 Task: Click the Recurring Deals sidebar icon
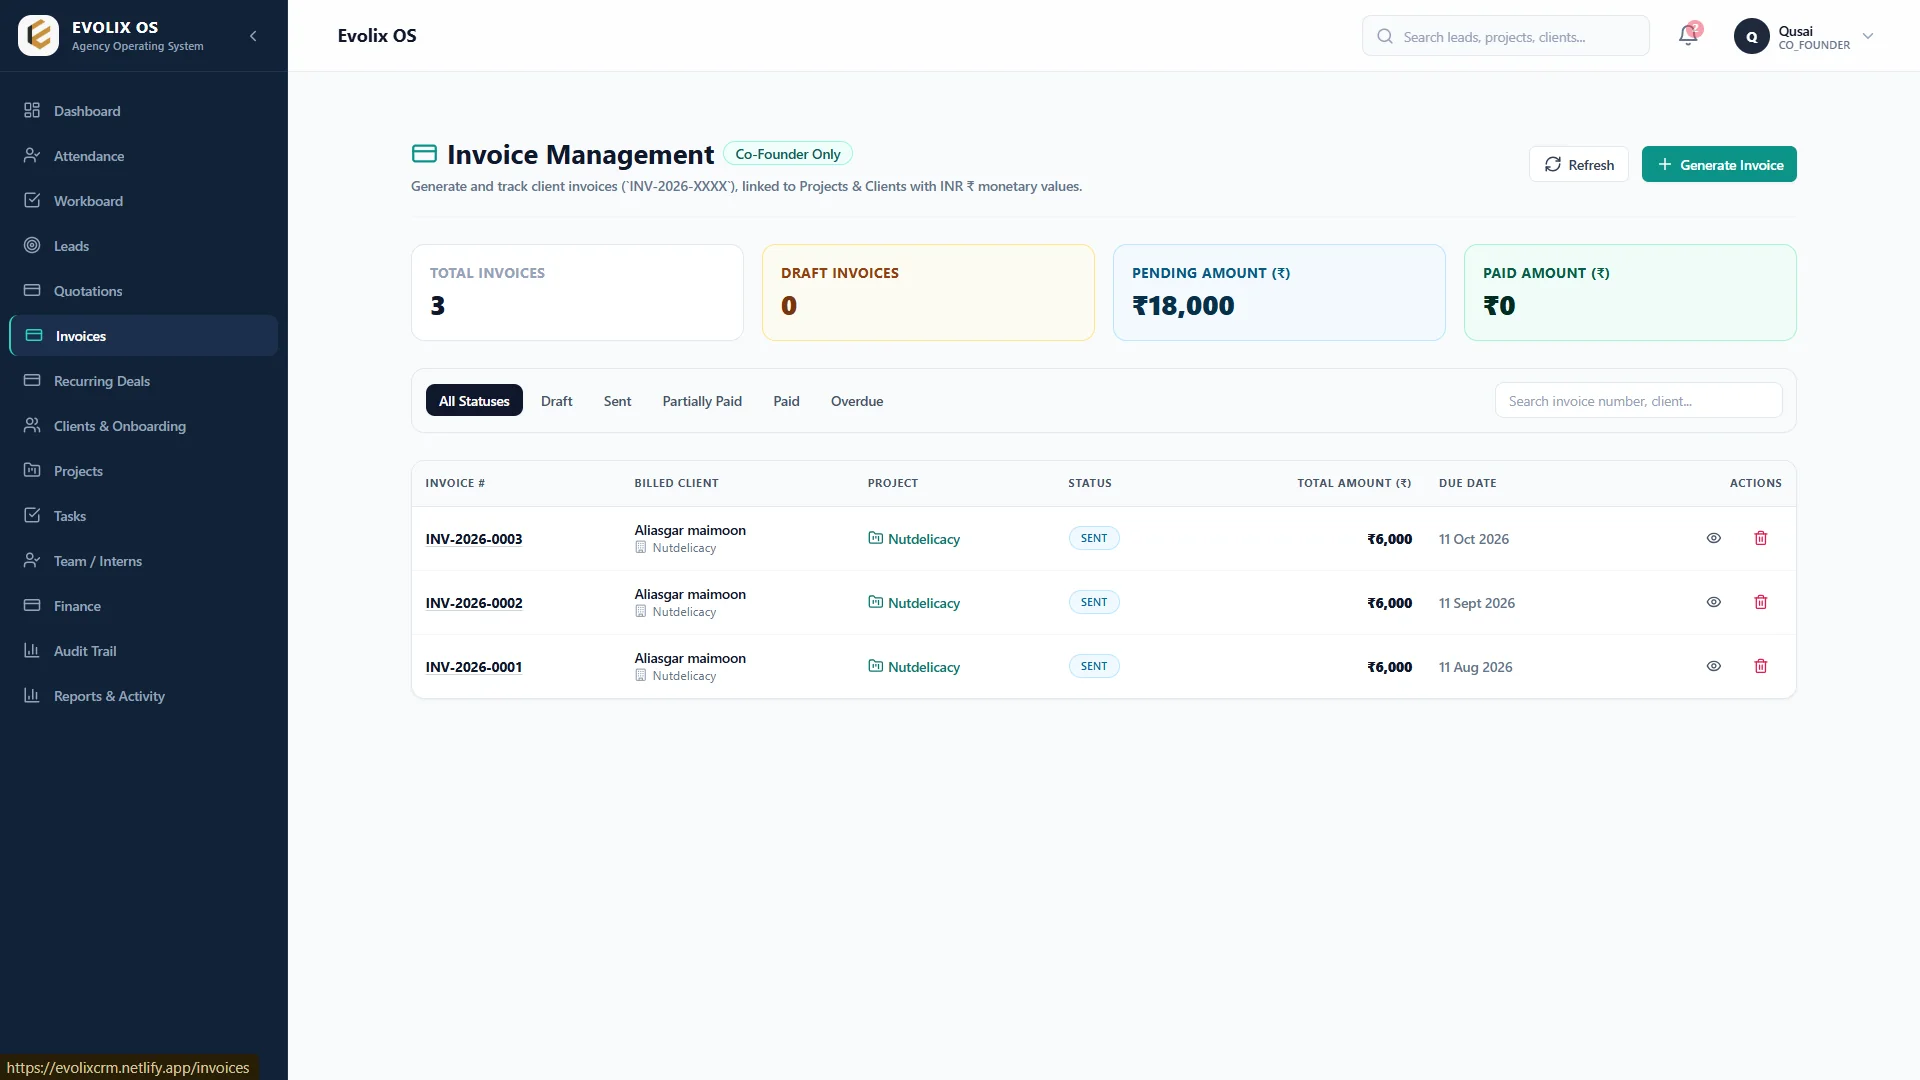click(32, 380)
